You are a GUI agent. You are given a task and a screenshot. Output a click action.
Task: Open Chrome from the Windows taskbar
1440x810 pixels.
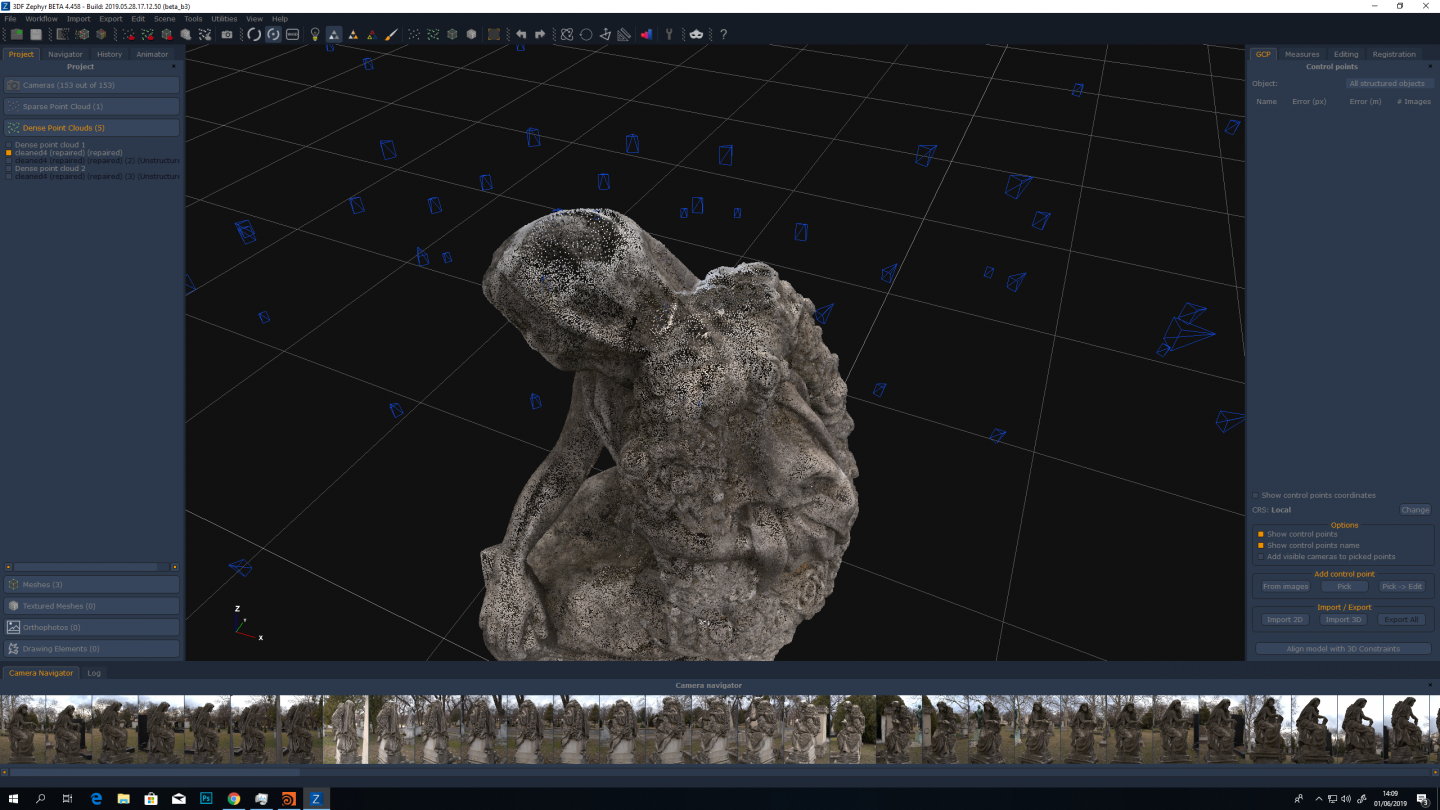[x=234, y=799]
